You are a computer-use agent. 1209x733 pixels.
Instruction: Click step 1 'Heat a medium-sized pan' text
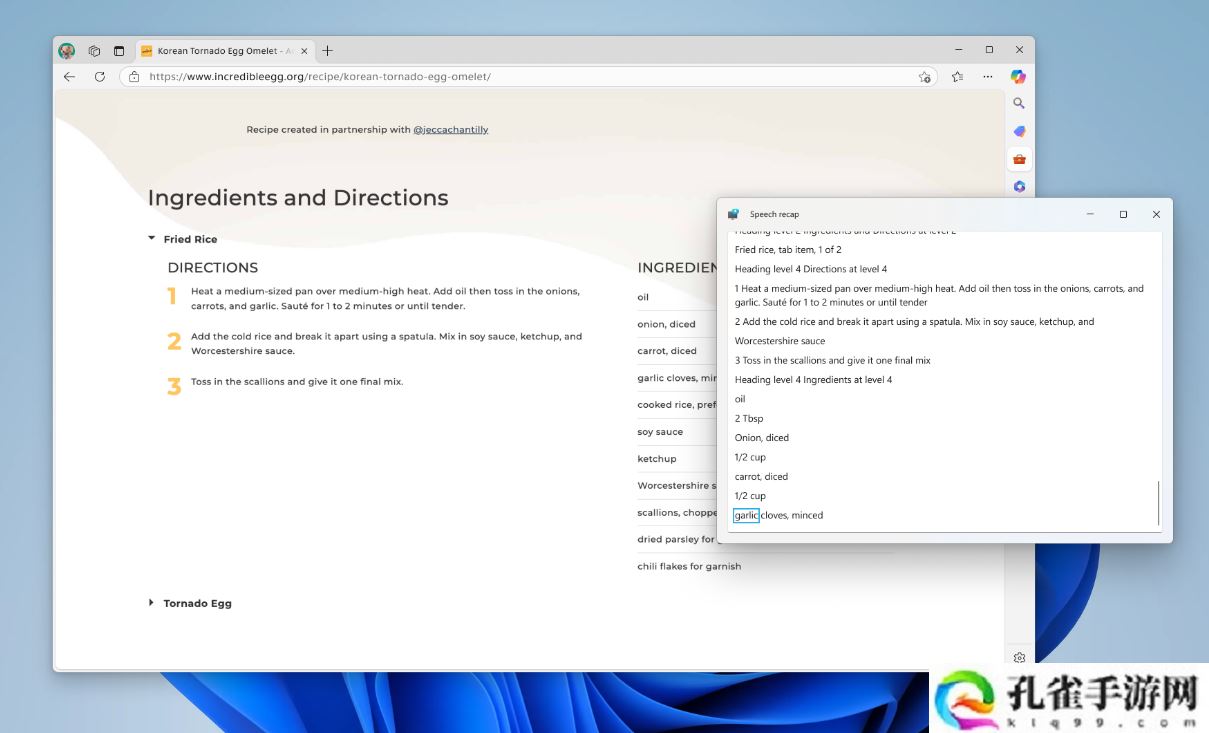[x=385, y=298]
